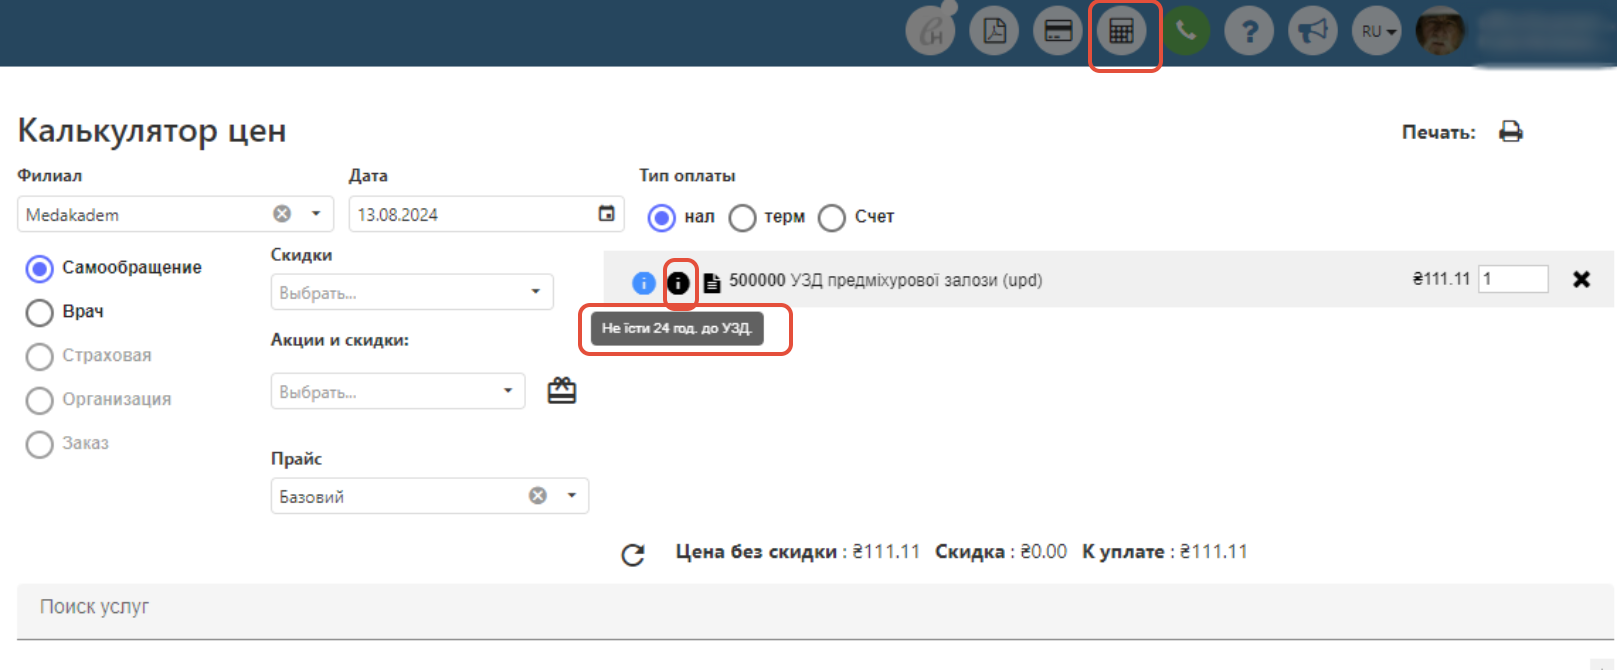The width and height of the screenshot is (1617, 670).
Task: Open the payment card icon
Action: [1058, 31]
